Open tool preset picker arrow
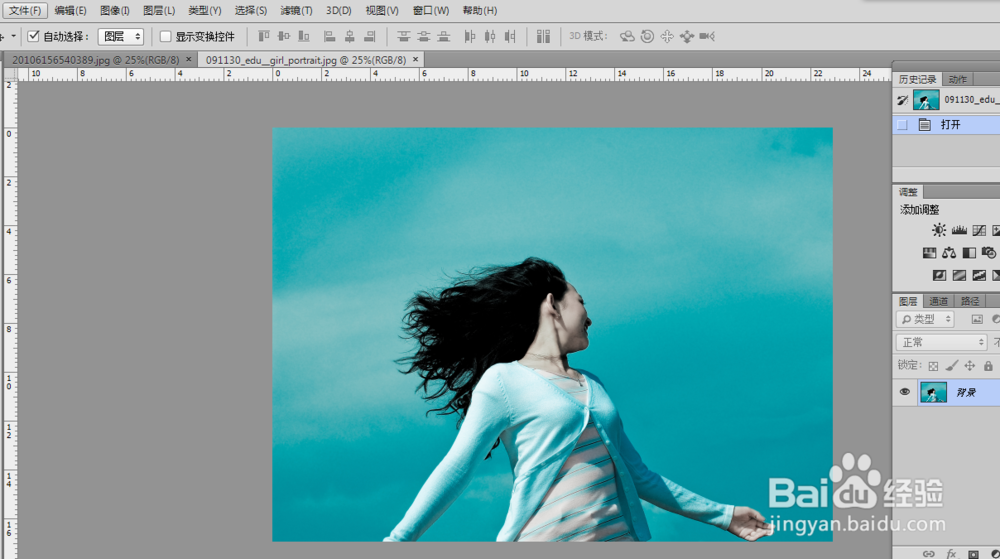The width and height of the screenshot is (1000, 559). [13, 36]
